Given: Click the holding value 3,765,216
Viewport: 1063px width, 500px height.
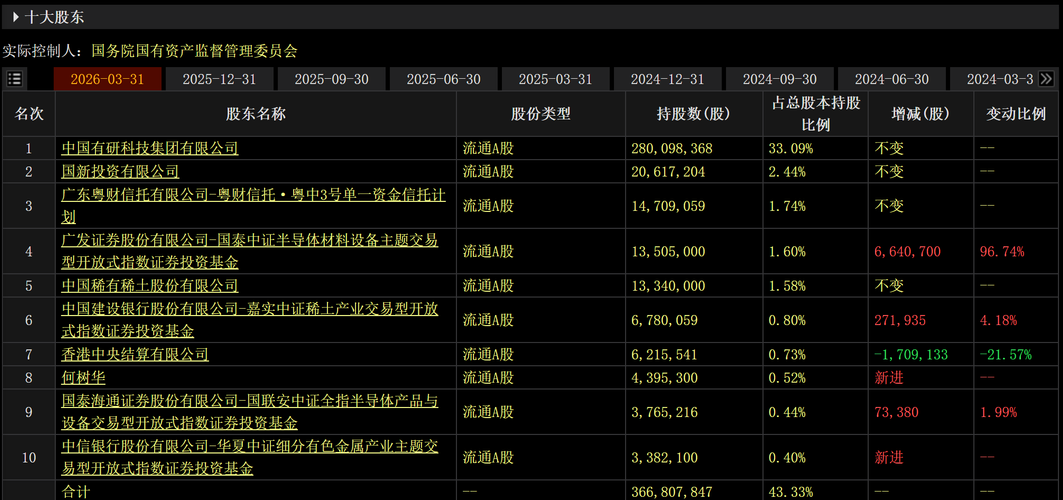Looking at the screenshot, I should [664, 412].
